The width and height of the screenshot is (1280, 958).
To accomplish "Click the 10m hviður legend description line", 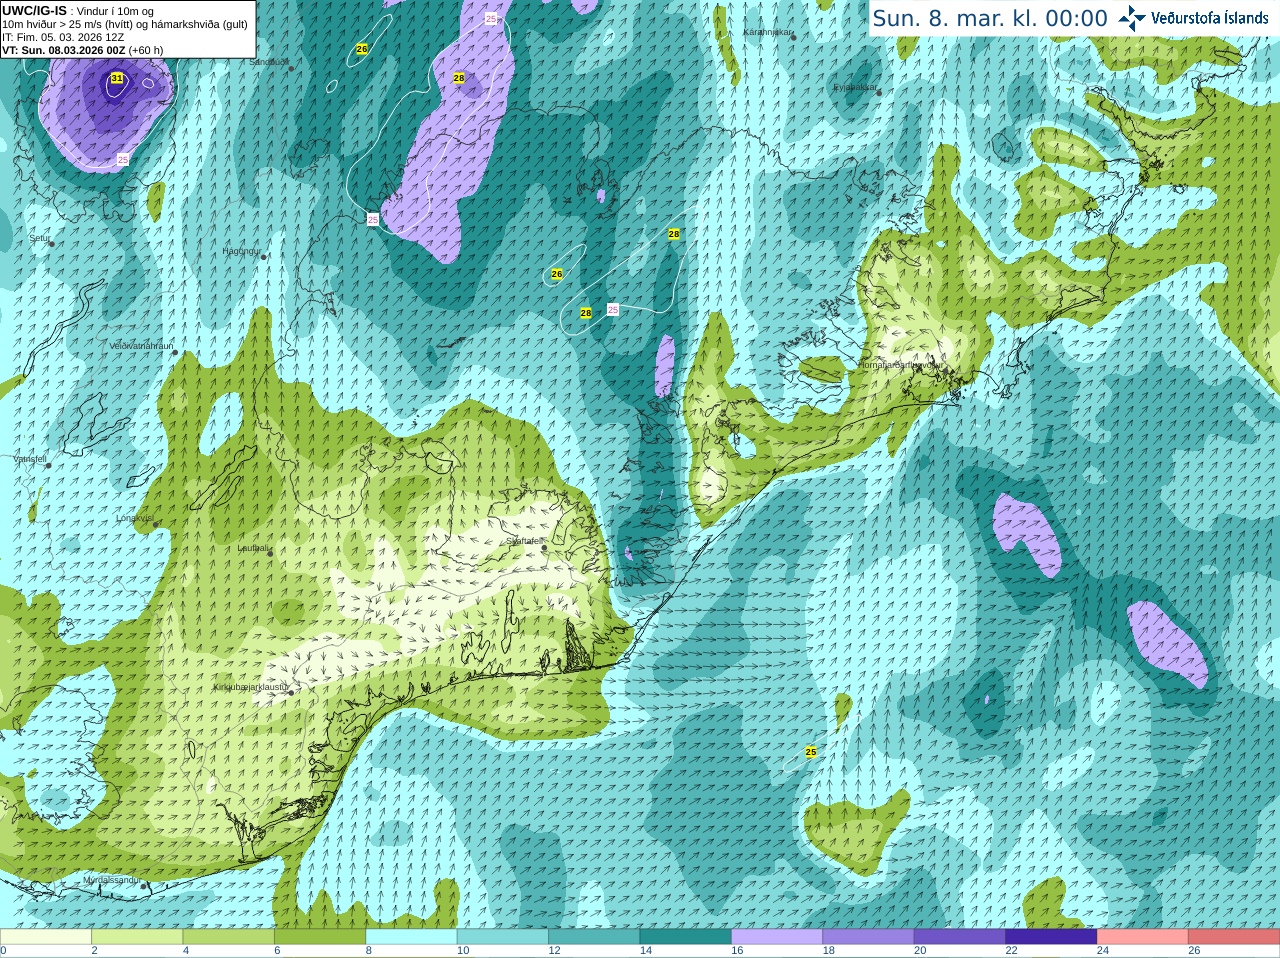I will tap(125, 24).
